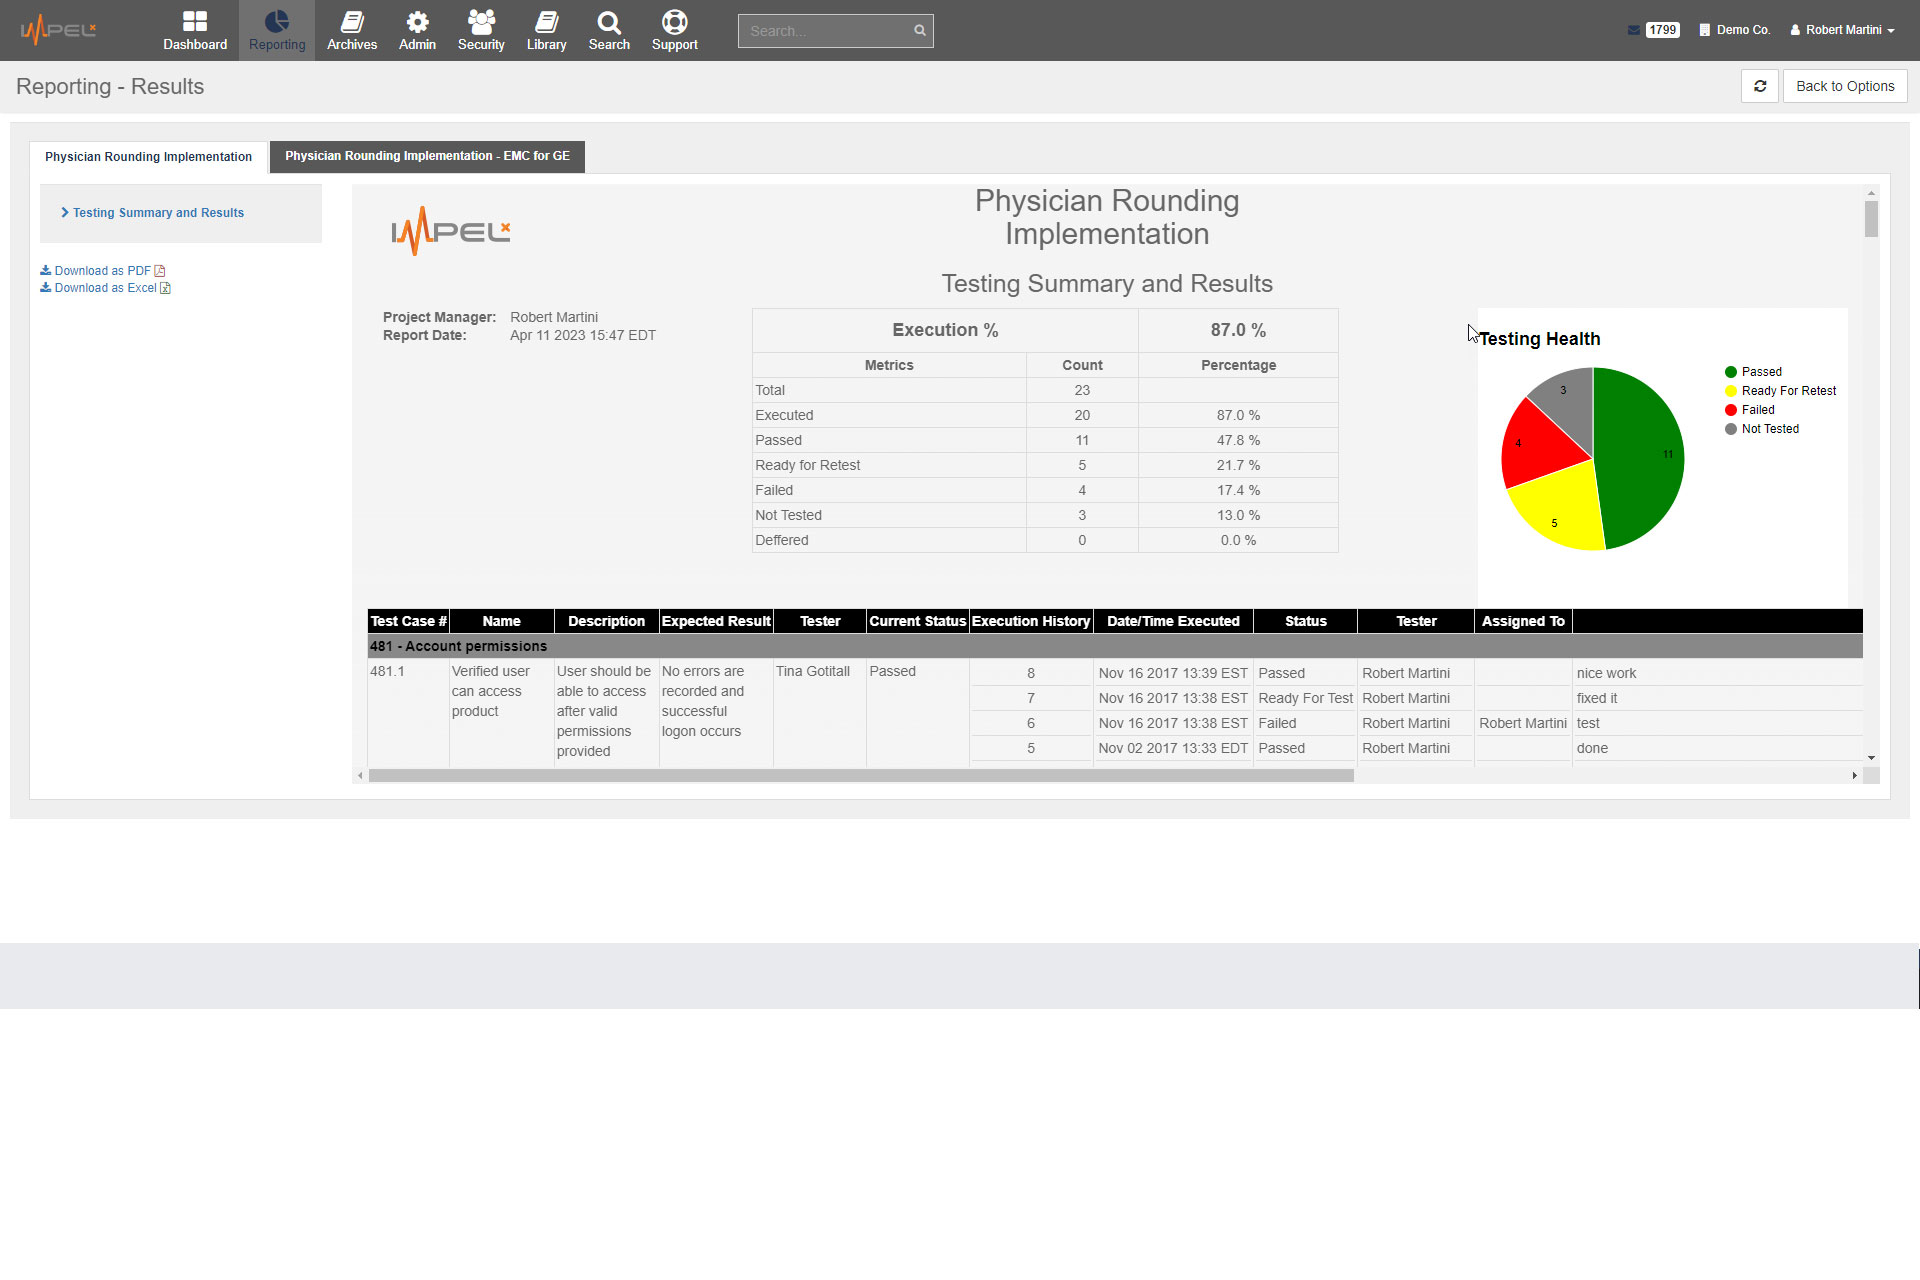Click the Nov 02 2017 13:33 EDT cell

[x=1173, y=748]
